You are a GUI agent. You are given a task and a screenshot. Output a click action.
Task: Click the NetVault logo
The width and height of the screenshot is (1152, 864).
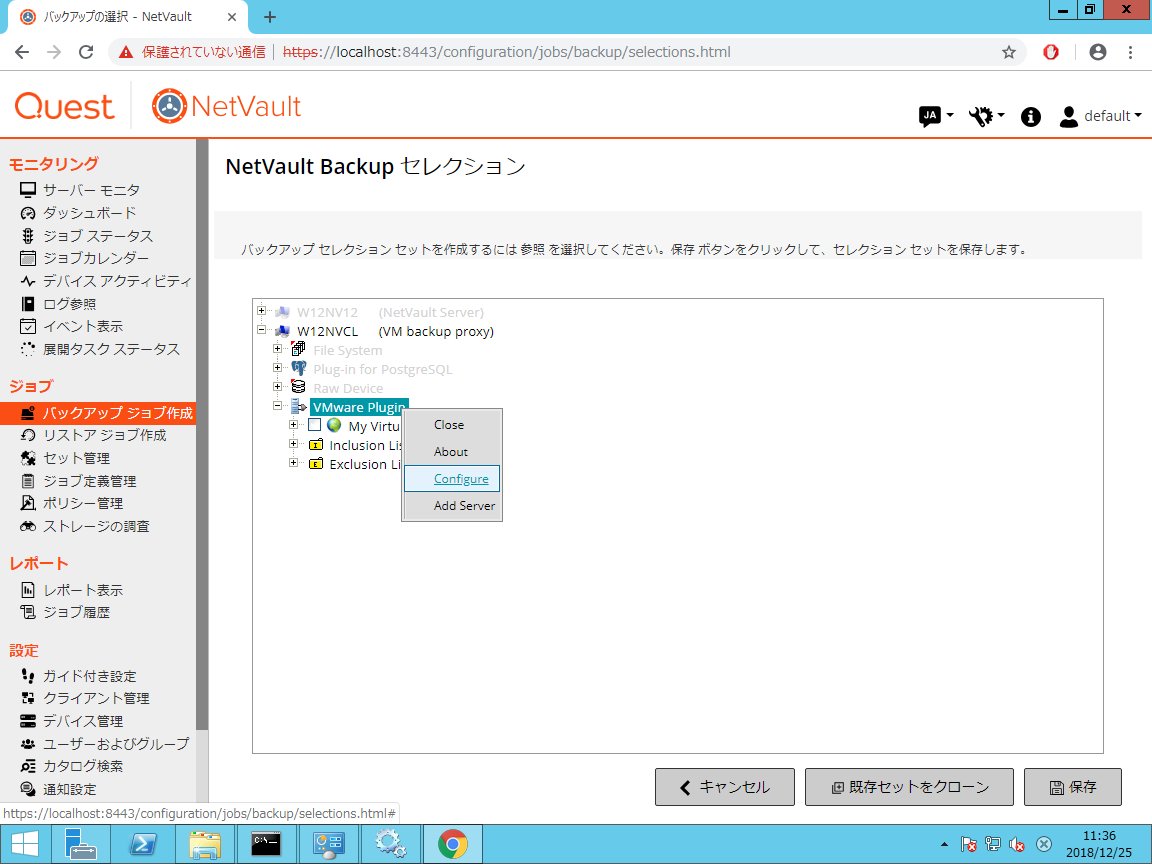pyautogui.click(x=226, y=106)
